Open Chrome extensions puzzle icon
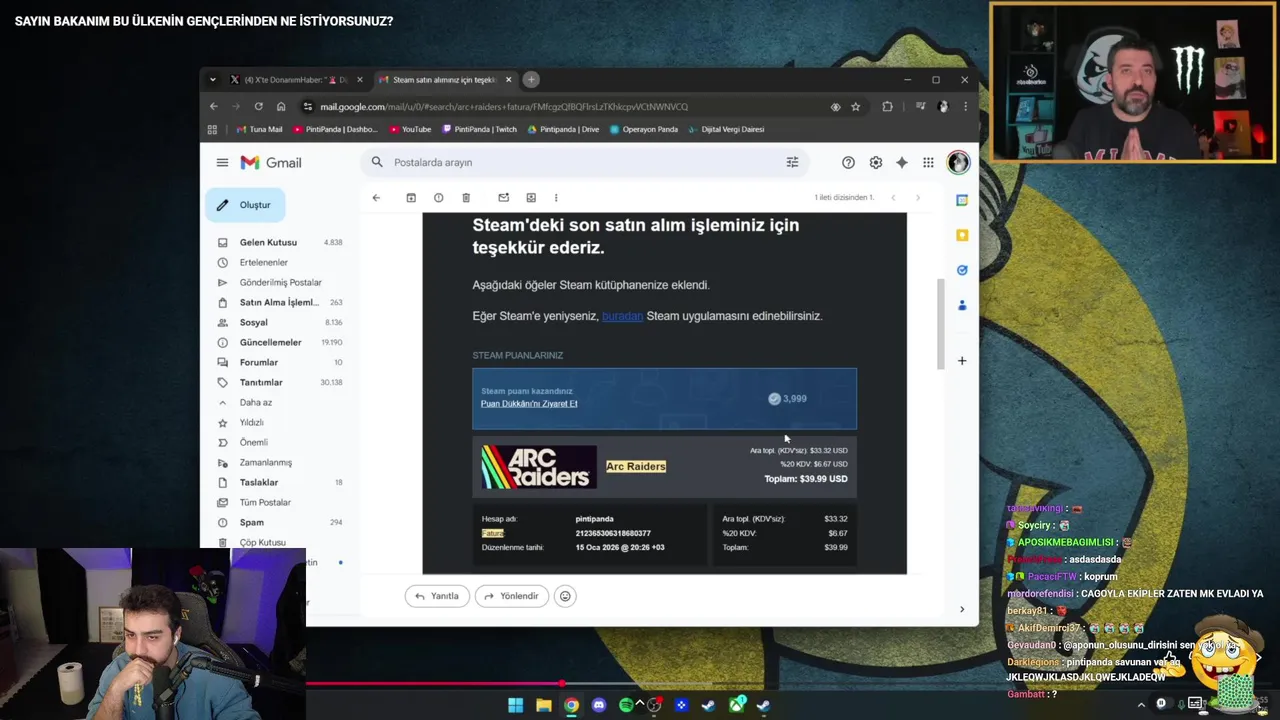1280x720 pixels. [x=887, y=106]
